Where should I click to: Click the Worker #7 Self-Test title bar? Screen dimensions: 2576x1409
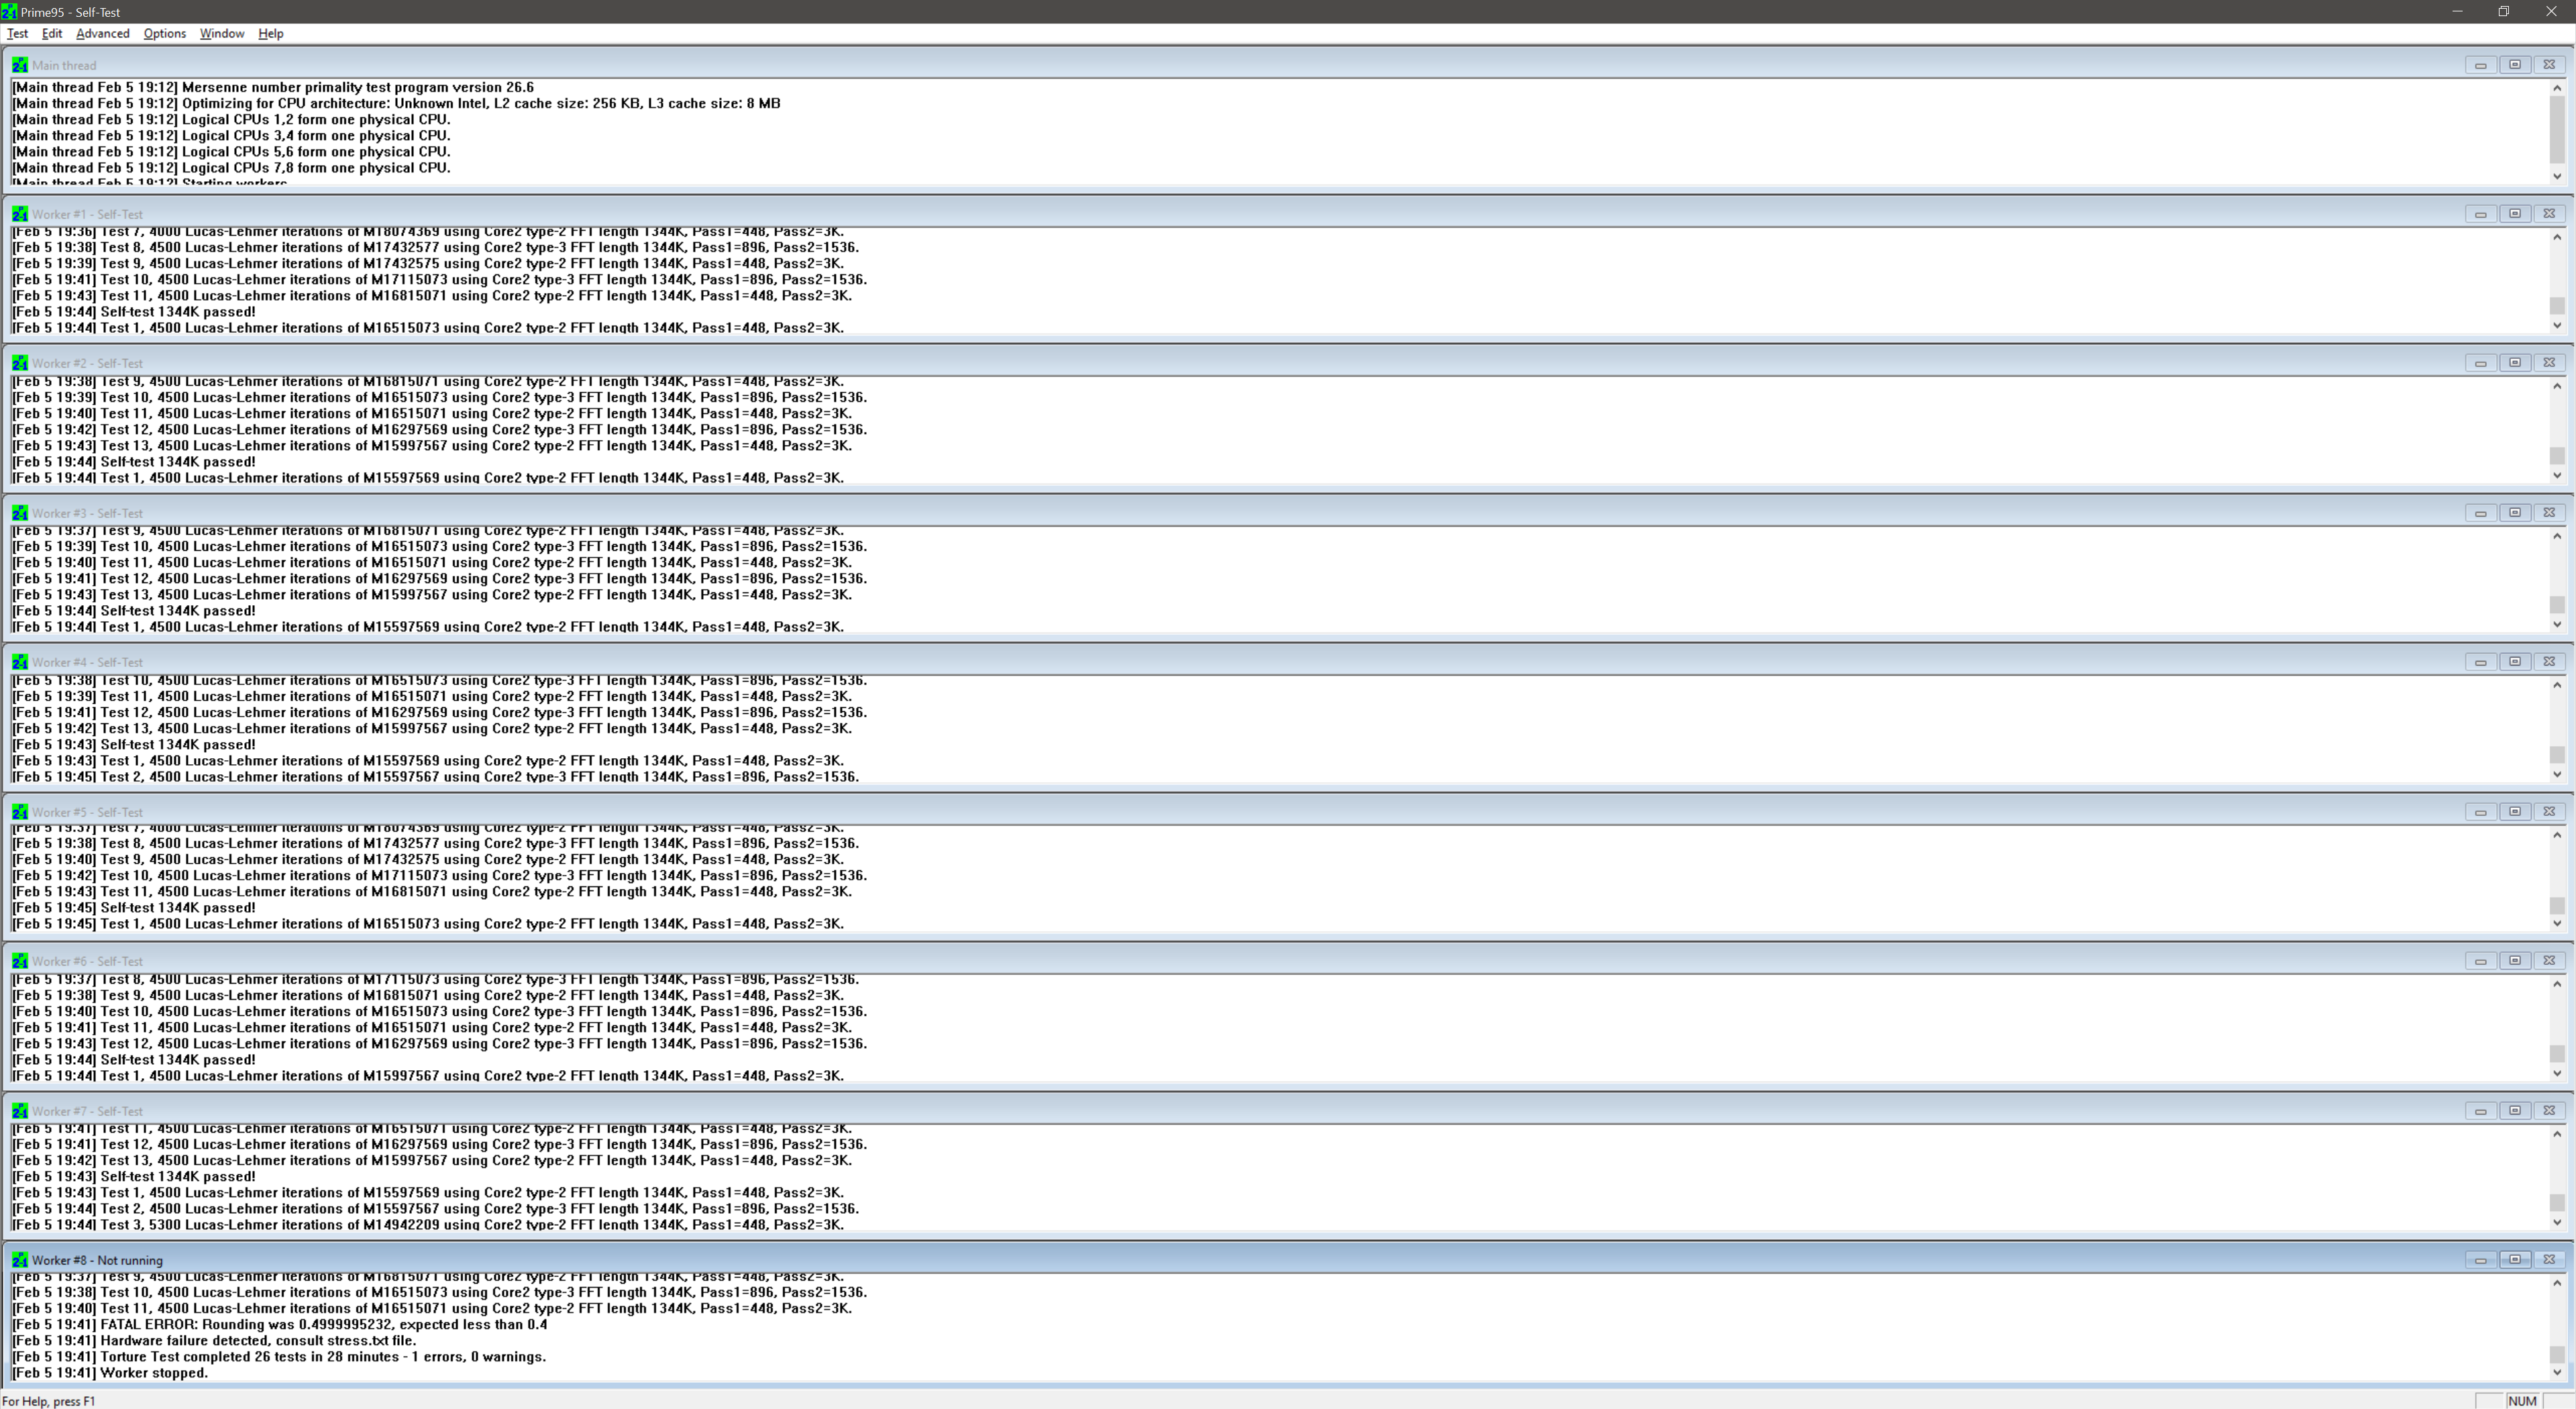tap(1200, 1111)
